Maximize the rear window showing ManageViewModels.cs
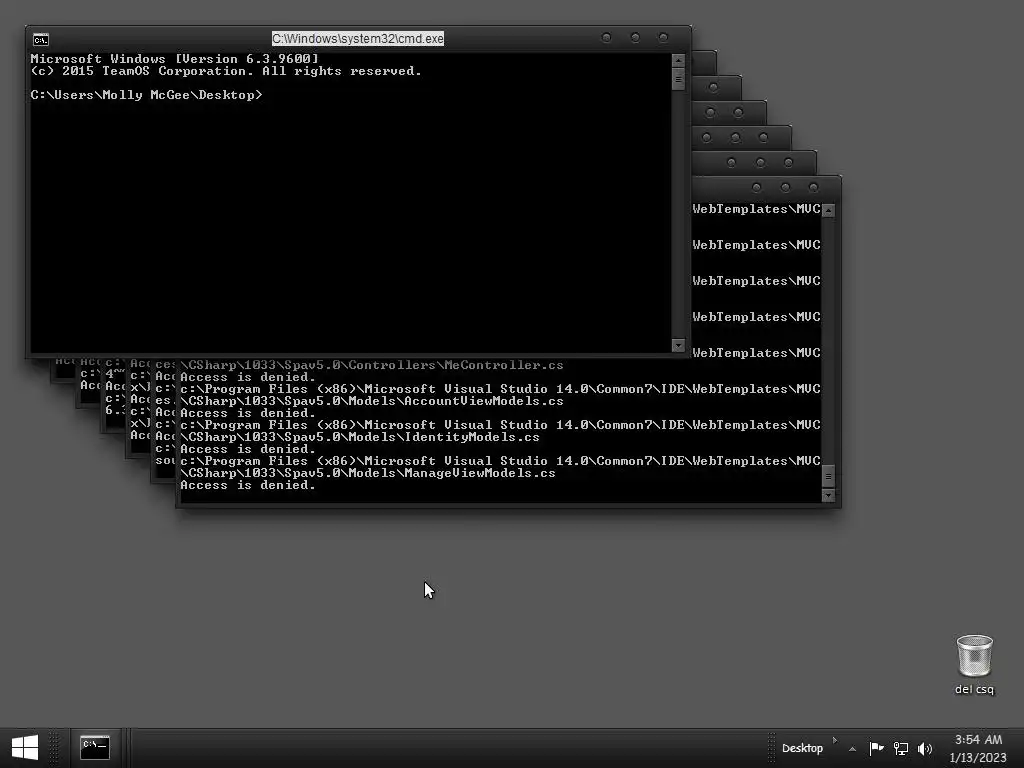The image size is (1024, 768). pyautogui.click(x=785, y=187)
